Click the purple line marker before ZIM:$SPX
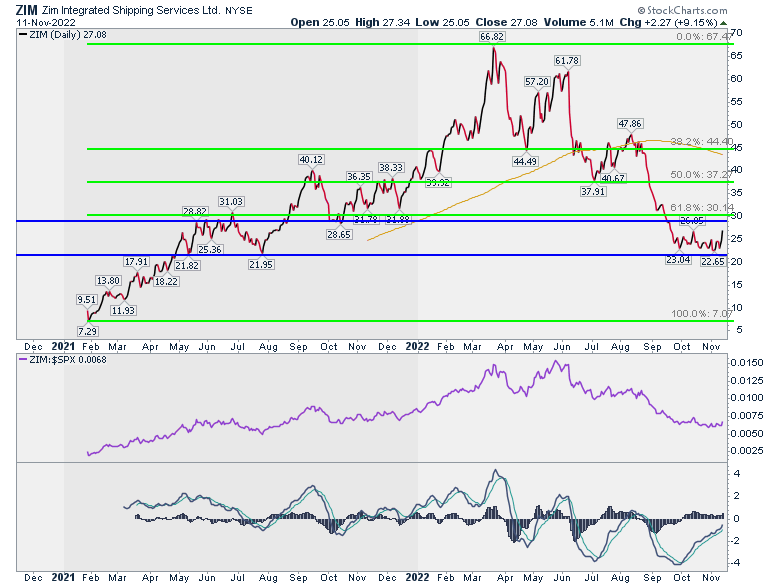This screenshot has width=780, height=586. (23, 360)
